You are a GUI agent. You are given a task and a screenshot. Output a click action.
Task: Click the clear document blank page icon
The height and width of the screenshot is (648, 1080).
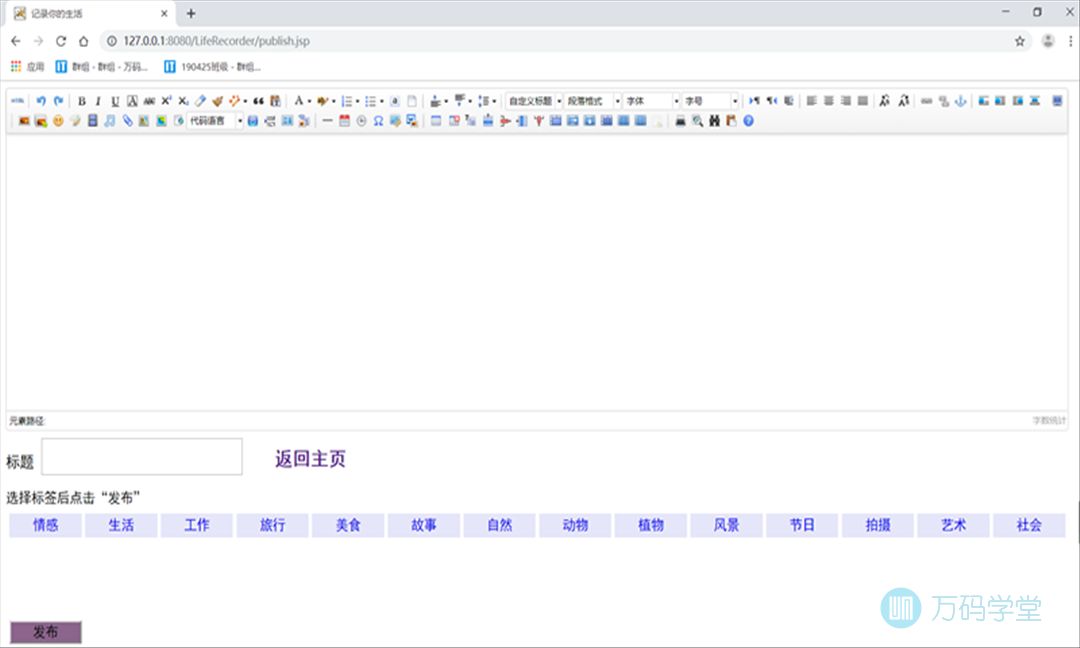pyautogui.click(x=412, y=101)
